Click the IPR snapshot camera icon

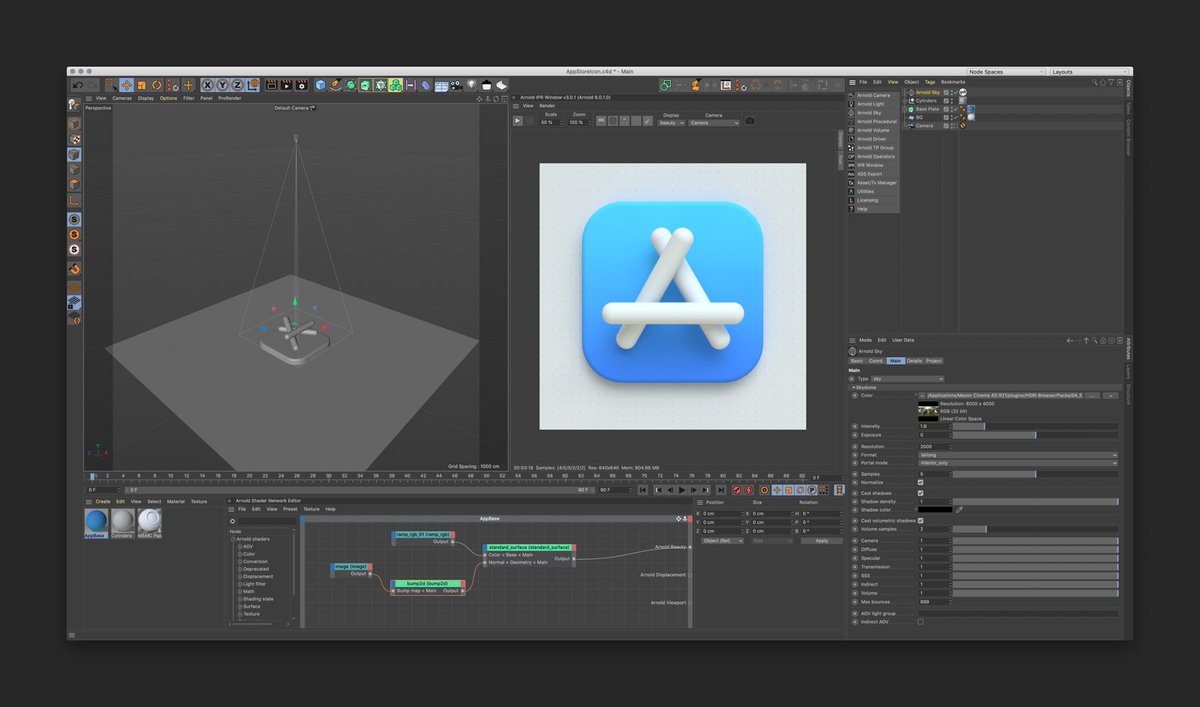[750, 121]
